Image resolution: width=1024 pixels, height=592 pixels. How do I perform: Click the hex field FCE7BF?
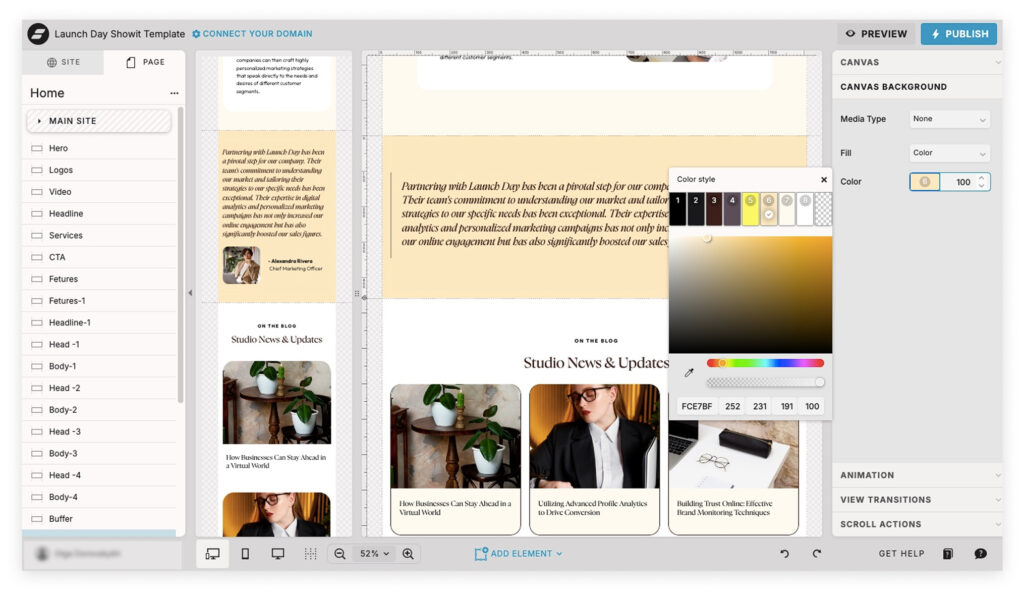pyautogui.click(x=697, y=406)
